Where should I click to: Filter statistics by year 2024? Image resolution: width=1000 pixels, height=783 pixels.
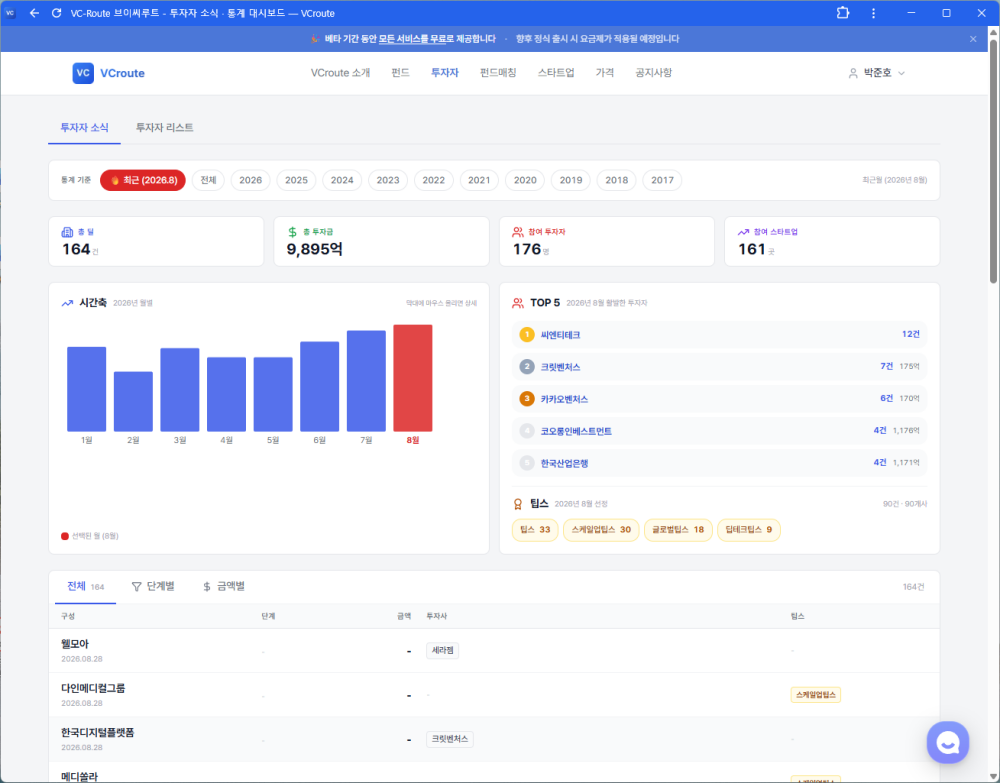click(x=342, y=180)
